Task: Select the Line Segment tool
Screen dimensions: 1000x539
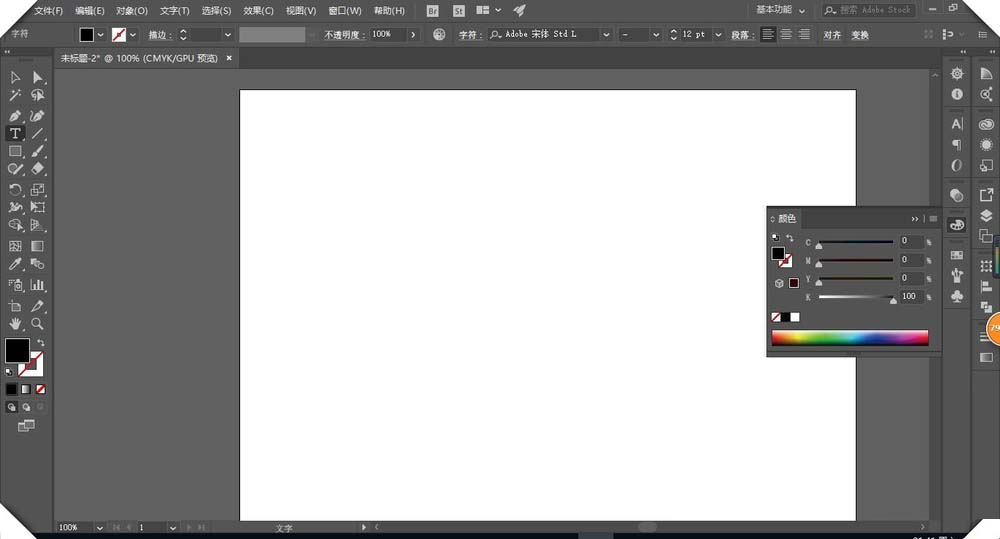Action: click(38, 133)
